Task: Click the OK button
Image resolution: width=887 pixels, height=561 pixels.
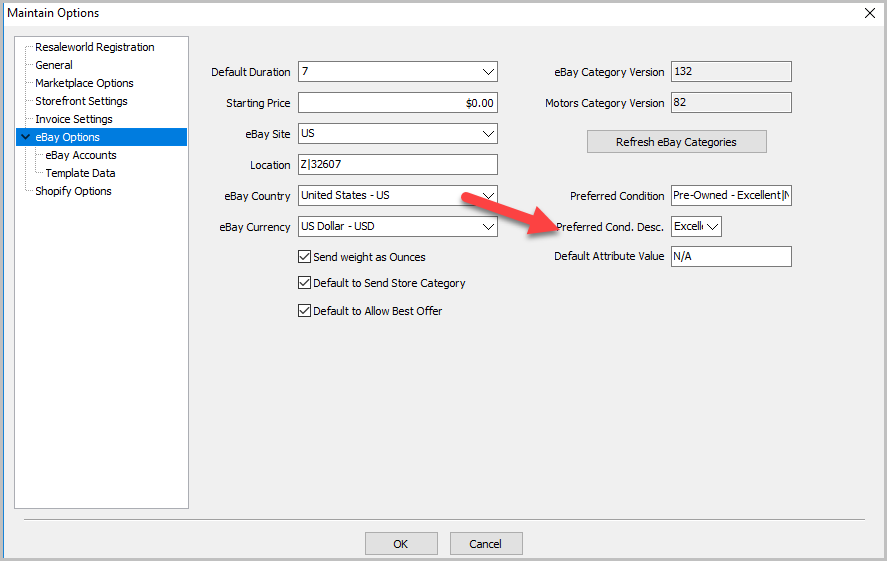Action: (x=401, y=543)
